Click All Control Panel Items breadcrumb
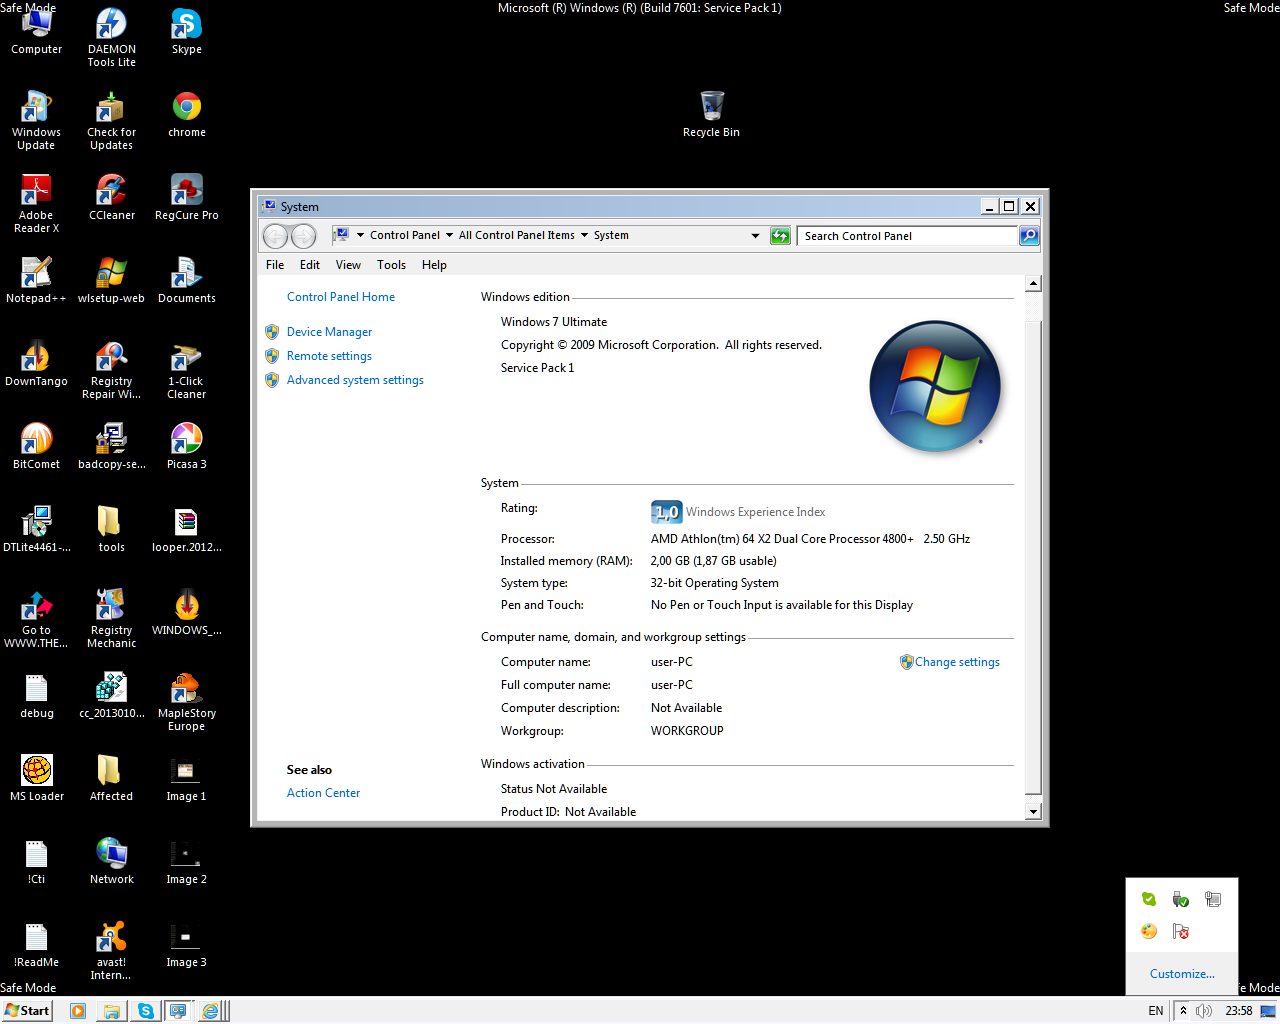 [x=516, y=236]
